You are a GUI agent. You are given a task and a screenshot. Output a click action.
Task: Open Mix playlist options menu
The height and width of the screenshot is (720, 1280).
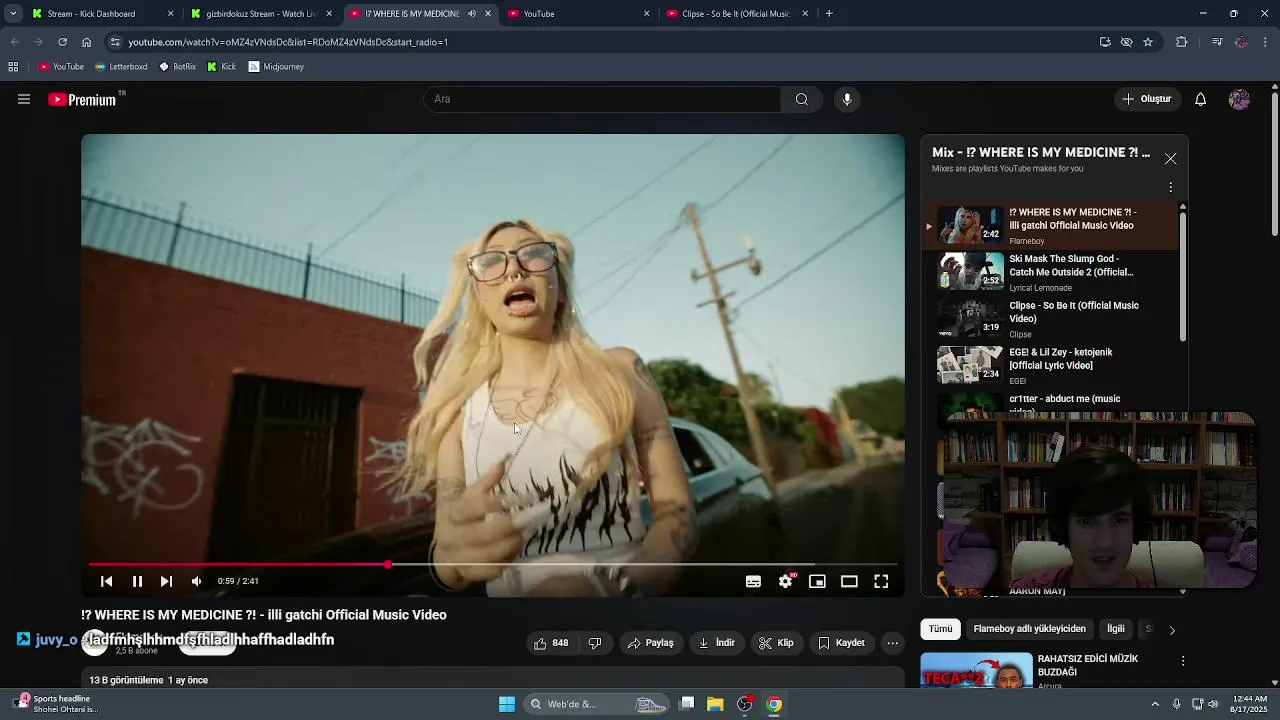1170,187
